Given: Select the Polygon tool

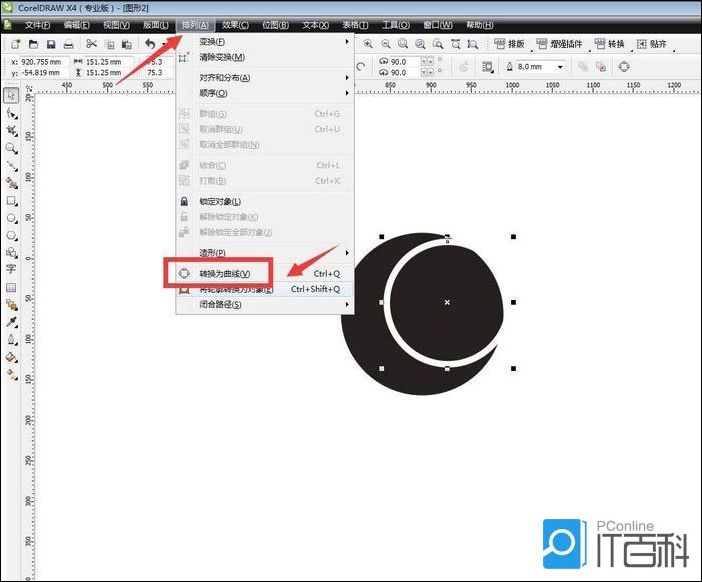Looking at the screenshot, I should coord(11,235).
